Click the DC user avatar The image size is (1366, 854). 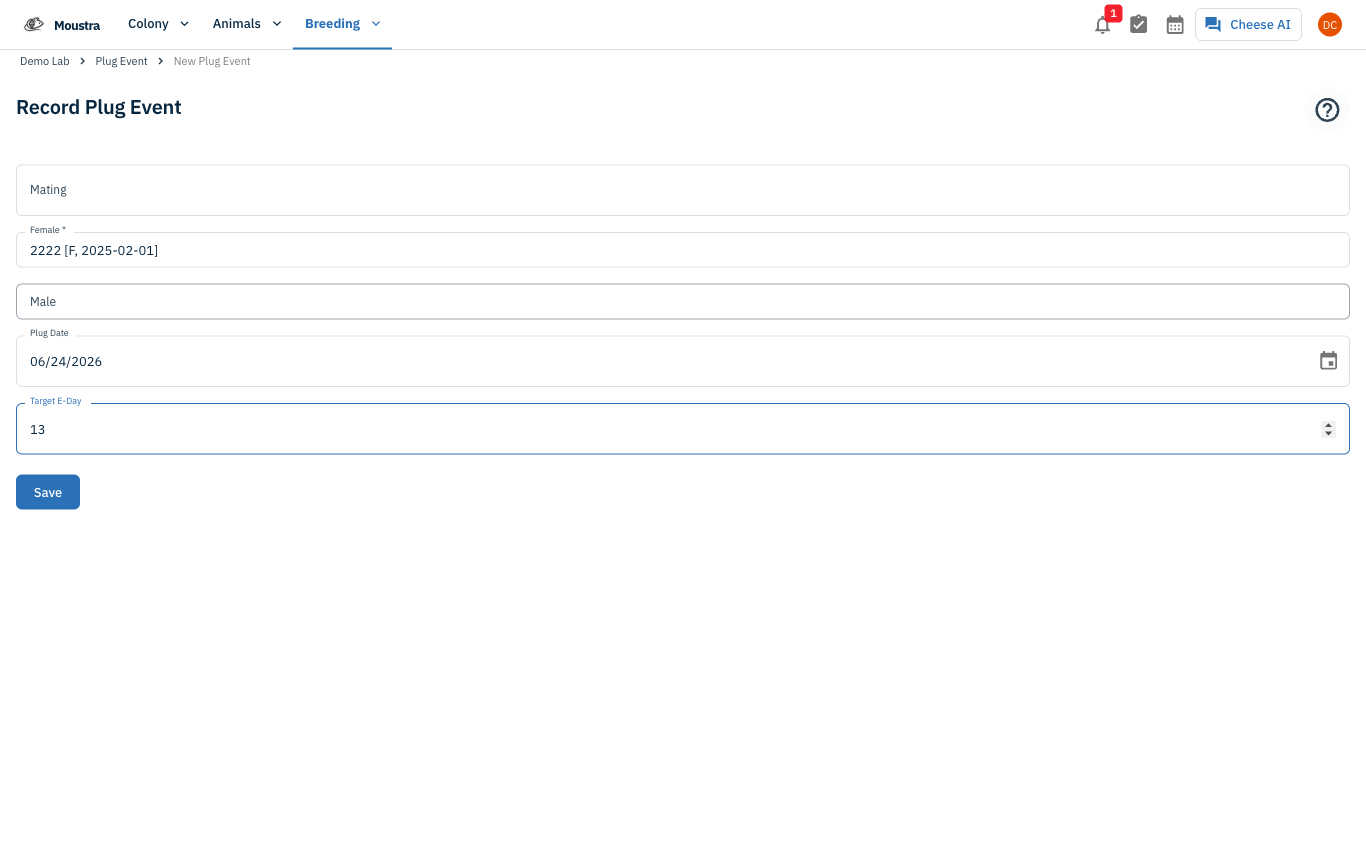pos(1329,24)
